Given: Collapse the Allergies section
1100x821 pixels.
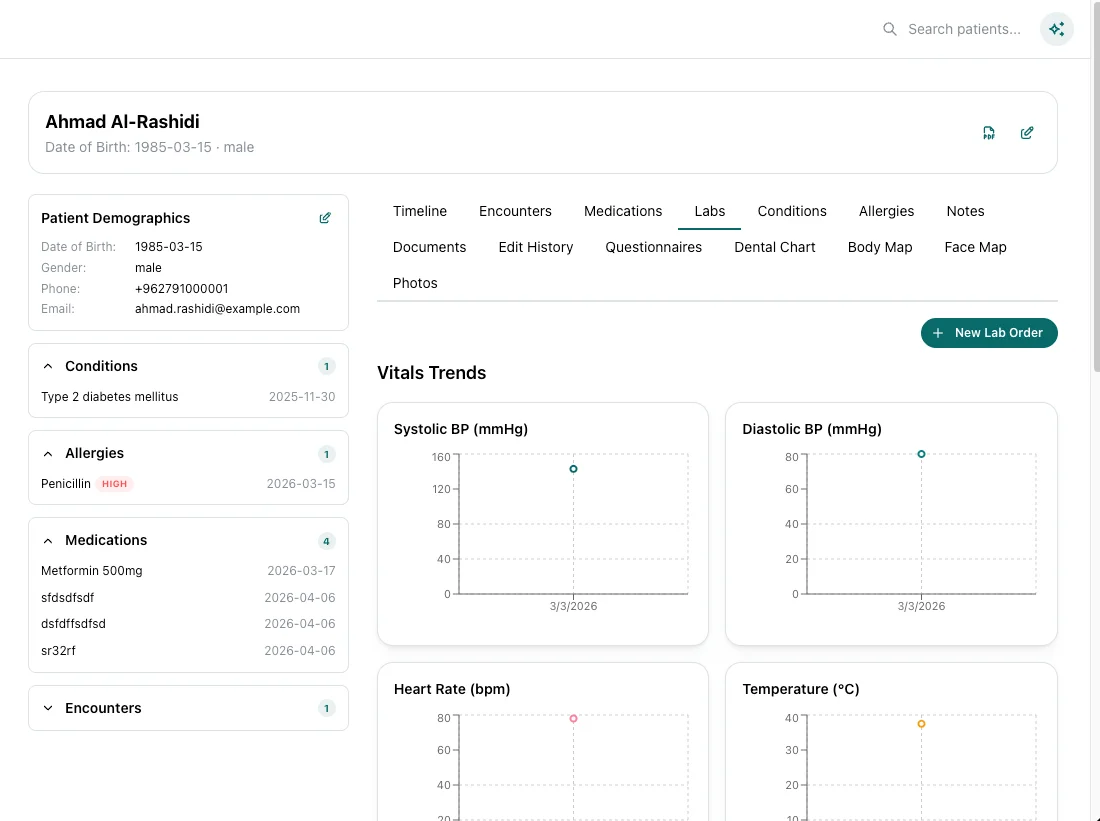Looking at the screenshot, I should [48, 453].
